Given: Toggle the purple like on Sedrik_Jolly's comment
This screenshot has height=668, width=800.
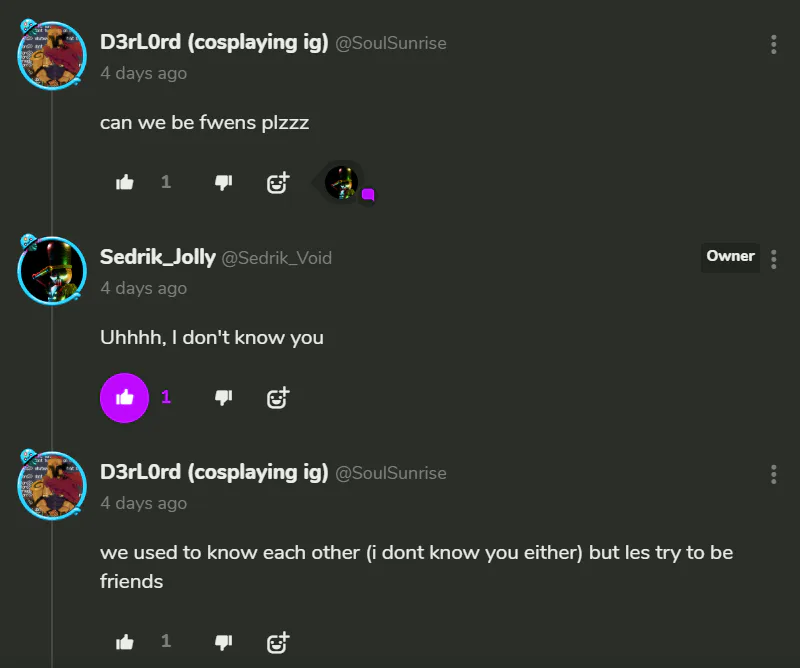Looking at the screenshot, I should [x=125, y=397].
